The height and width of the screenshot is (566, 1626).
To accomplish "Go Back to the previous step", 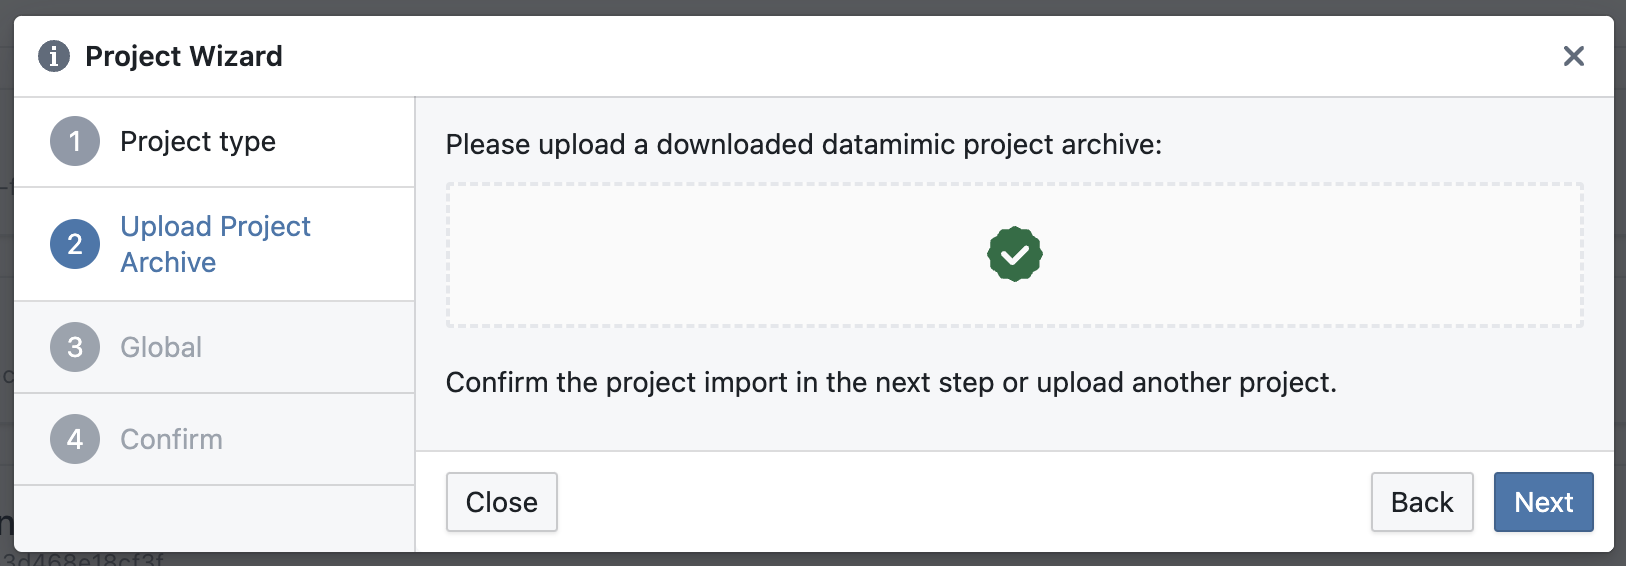I will pos(1422,502).
